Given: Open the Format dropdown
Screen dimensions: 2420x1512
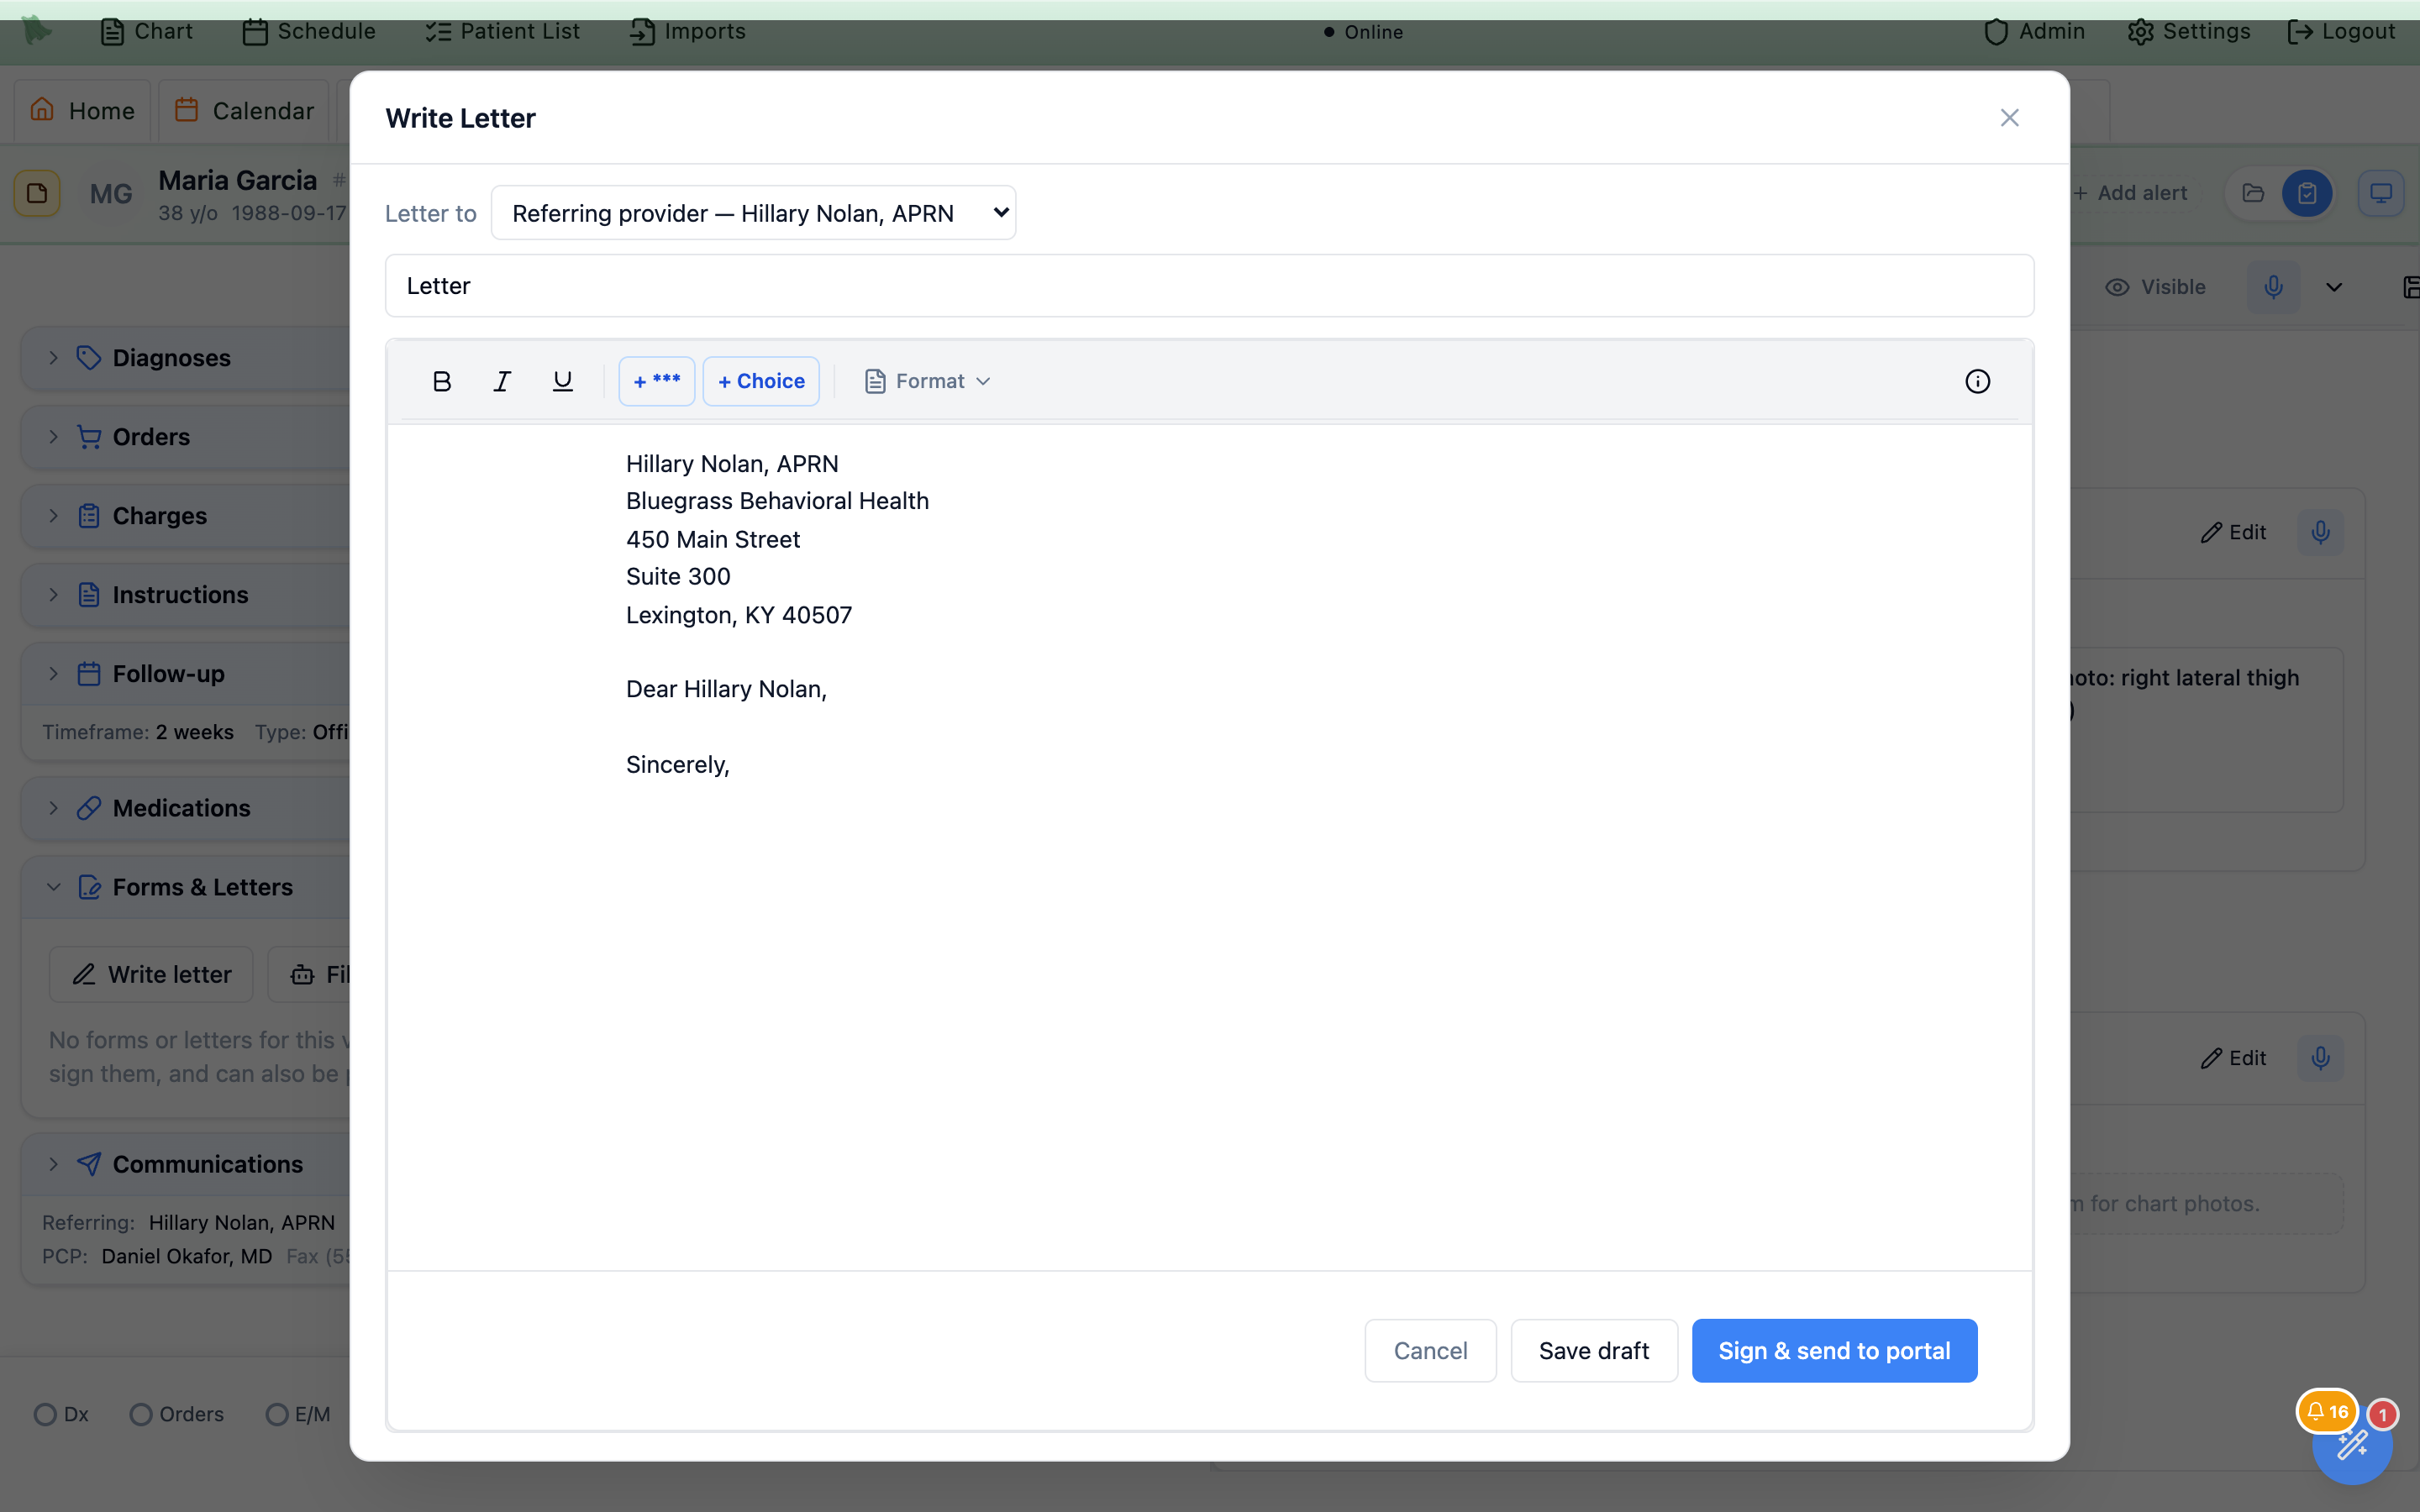Looking at the screenshot, I should point(927,381).
